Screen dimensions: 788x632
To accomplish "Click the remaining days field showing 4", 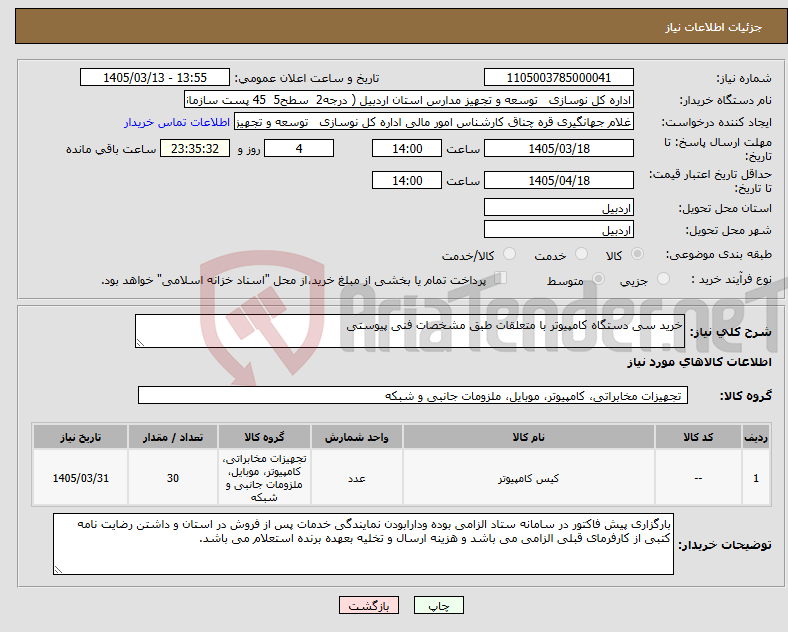I will coord(299,148).
